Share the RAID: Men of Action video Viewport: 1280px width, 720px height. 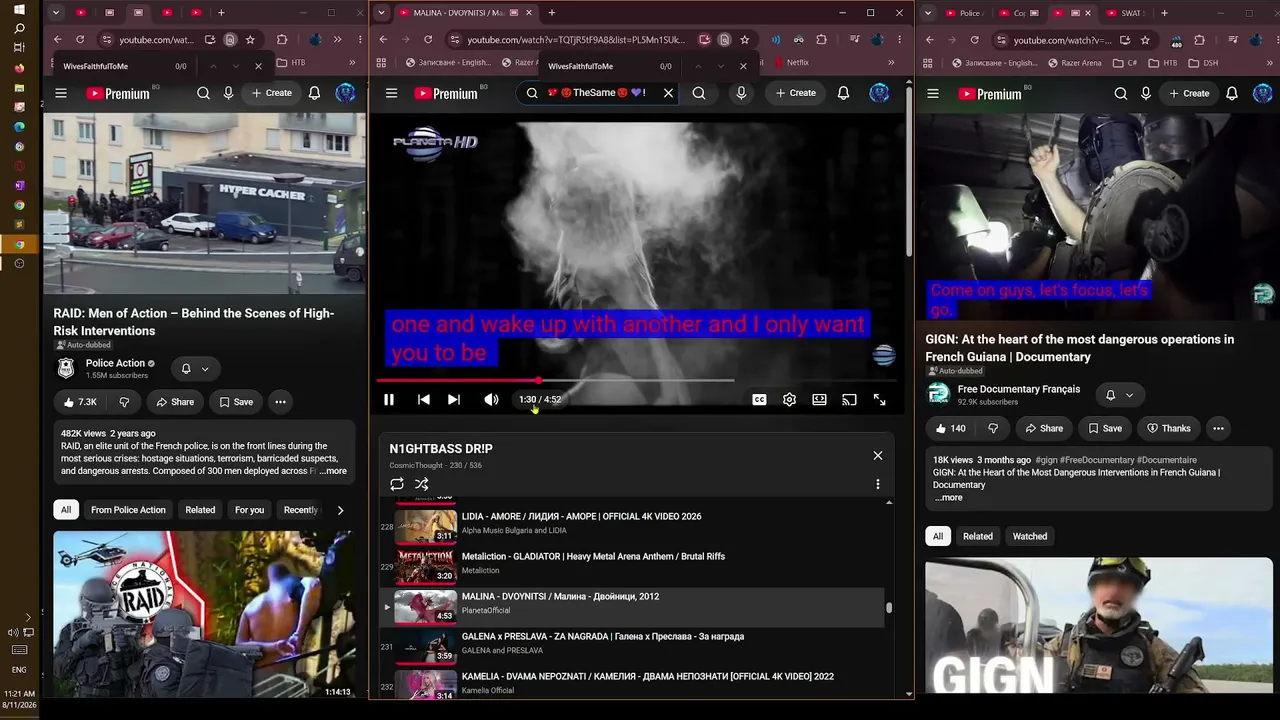[174, 402]
